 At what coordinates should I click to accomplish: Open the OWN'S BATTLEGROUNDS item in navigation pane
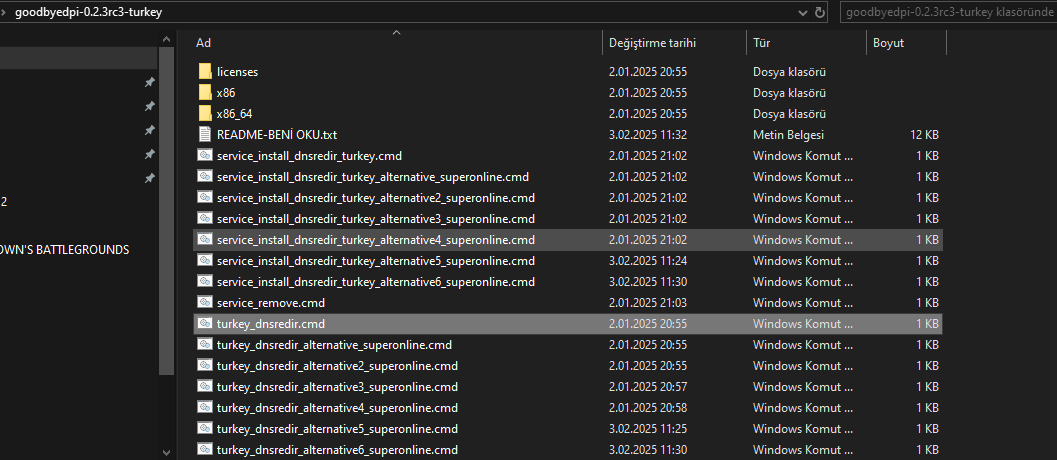(65, 250)
